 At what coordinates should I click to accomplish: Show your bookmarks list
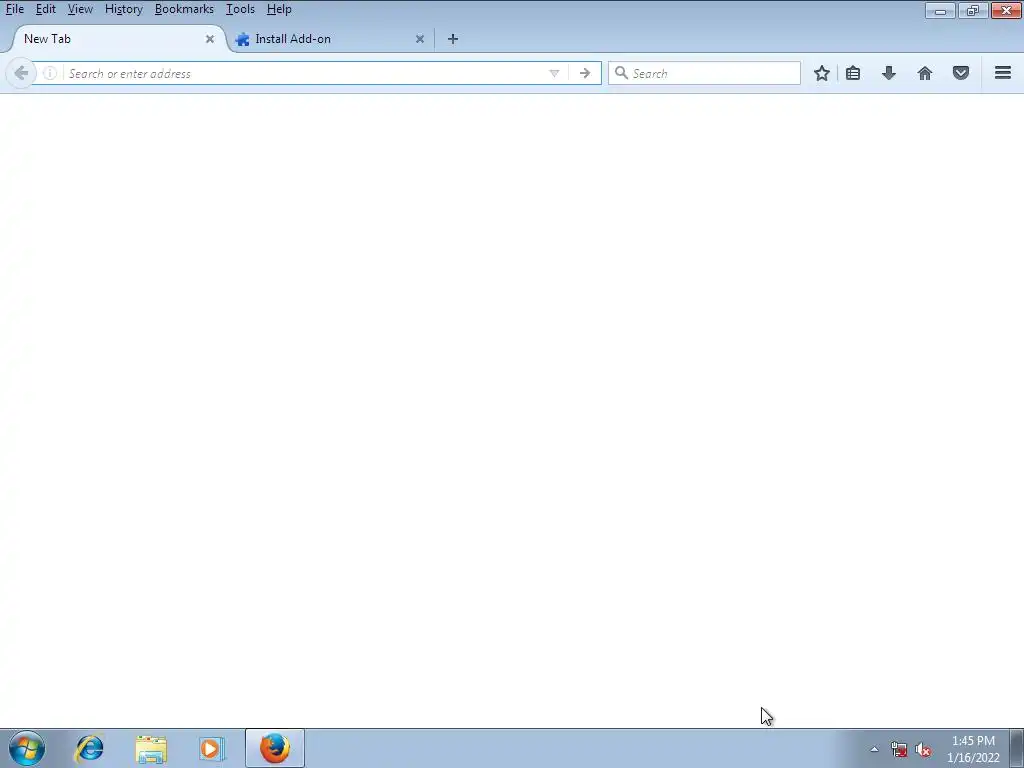[x=853, y=73]
